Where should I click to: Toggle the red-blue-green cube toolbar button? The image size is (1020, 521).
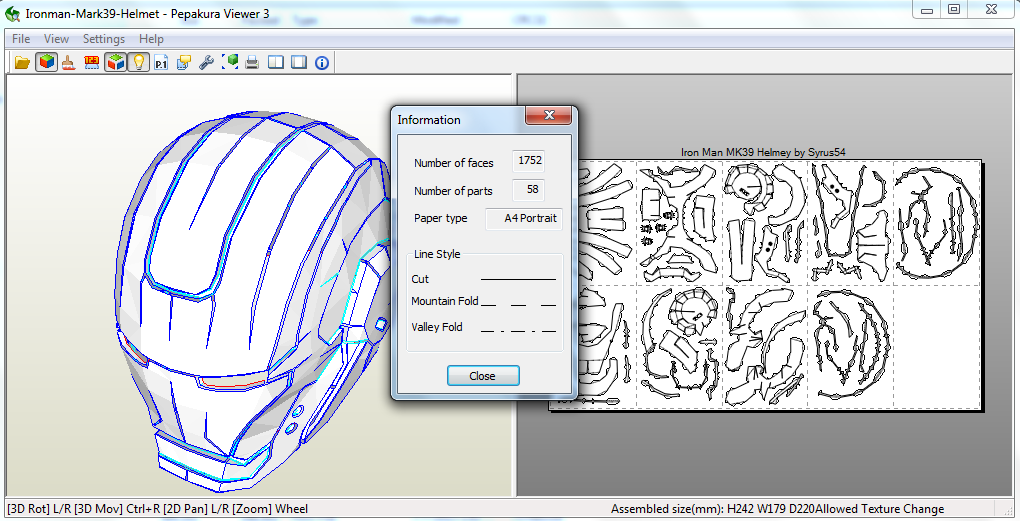click(115, 62)
